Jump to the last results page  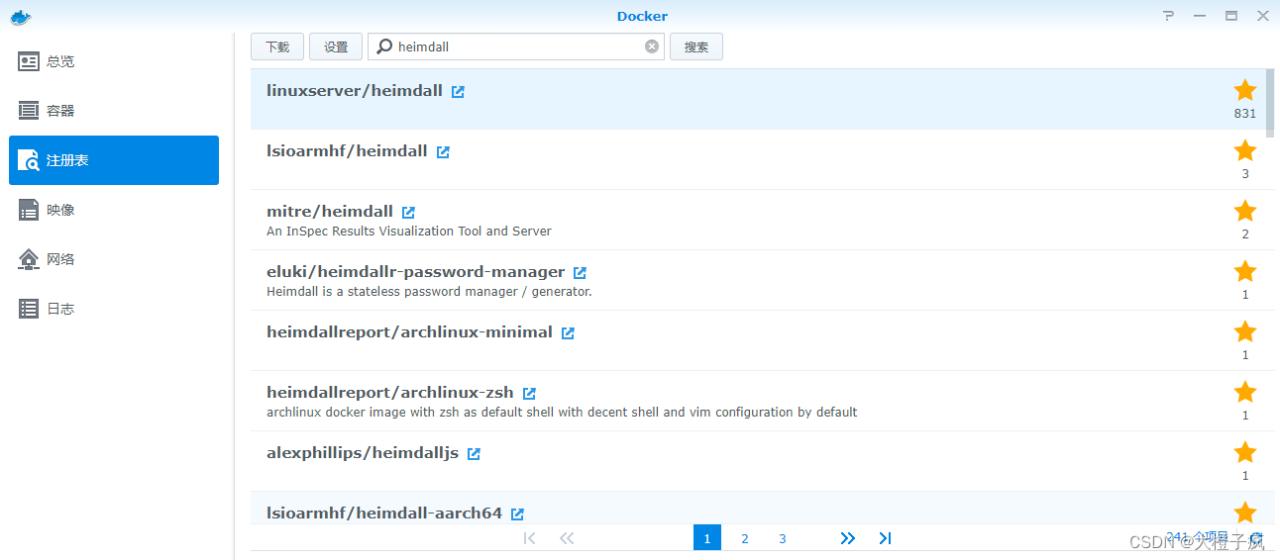tap(885, 538)
